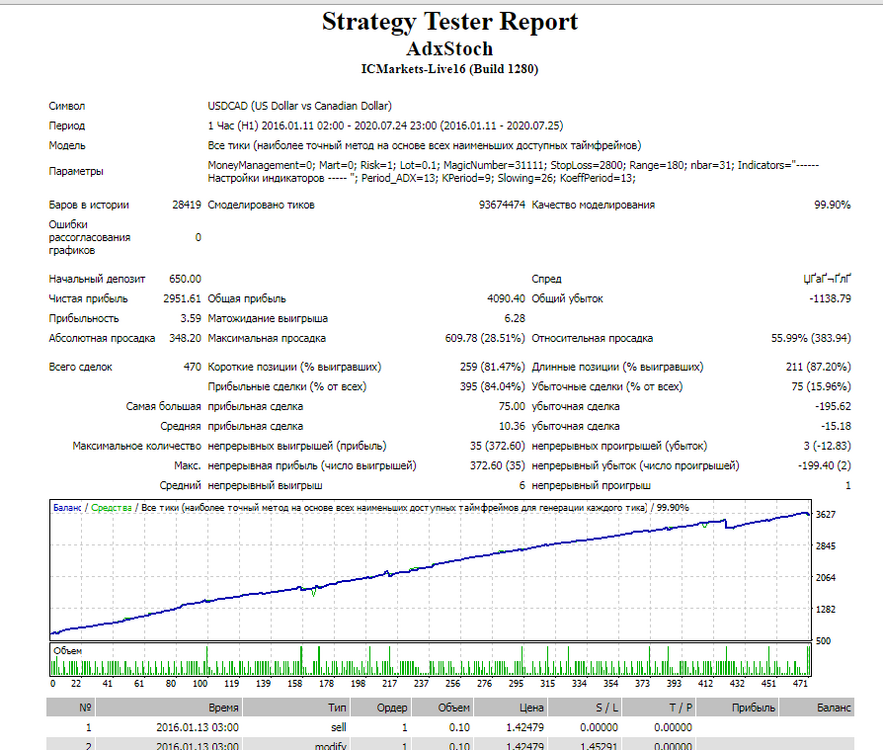Click the Баланс column header in table
This screenshot has width=883, height=750.
pyautogui.click(x=817, y=708)
